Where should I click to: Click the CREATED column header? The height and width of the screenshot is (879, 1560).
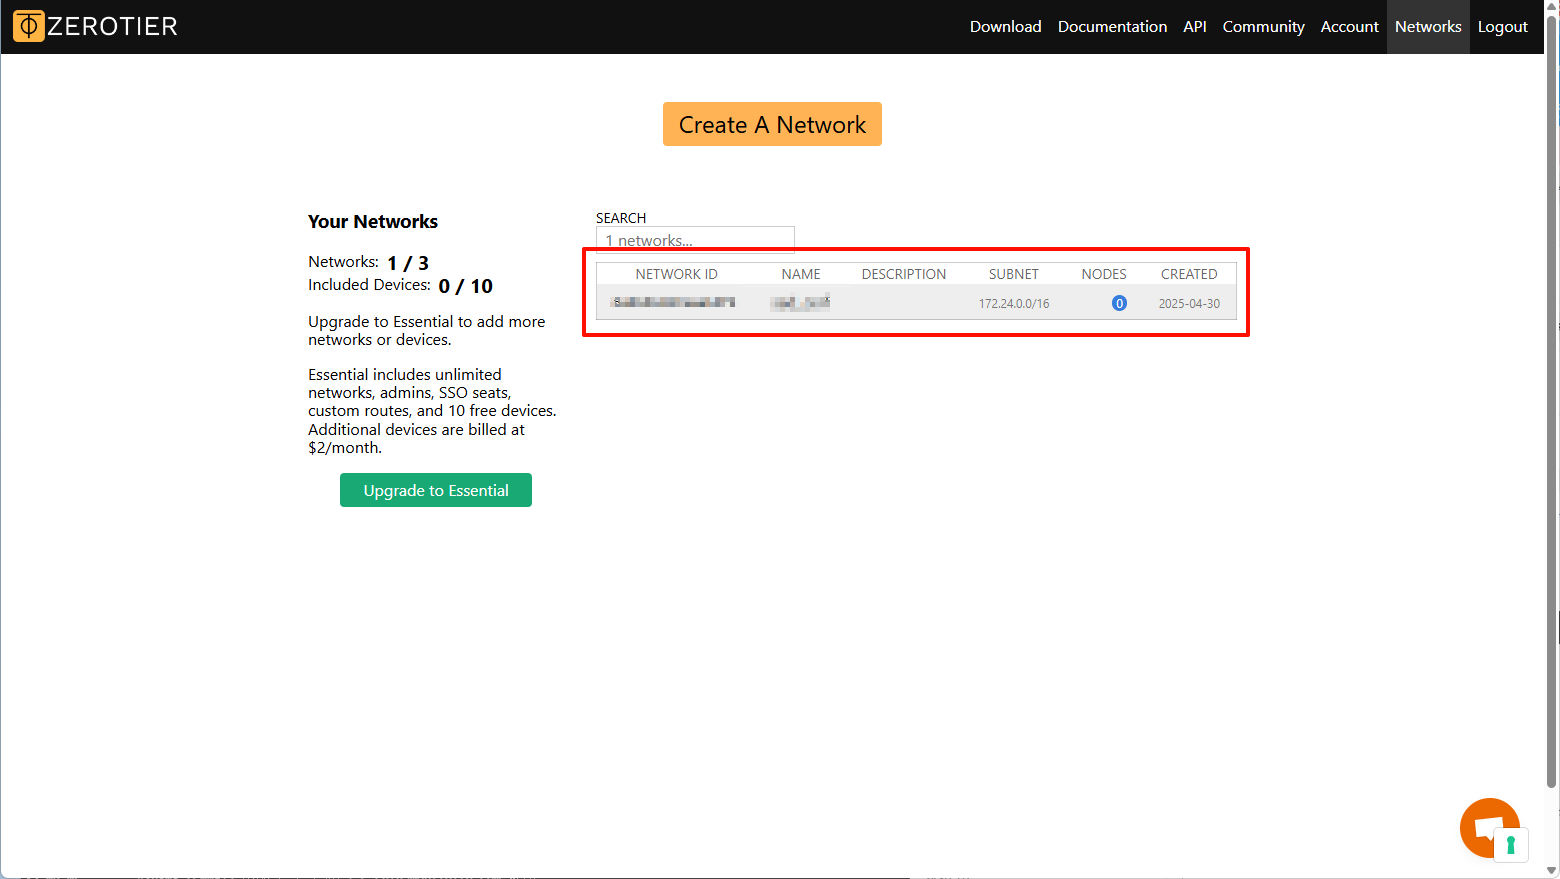click(x=1189, y=274)
